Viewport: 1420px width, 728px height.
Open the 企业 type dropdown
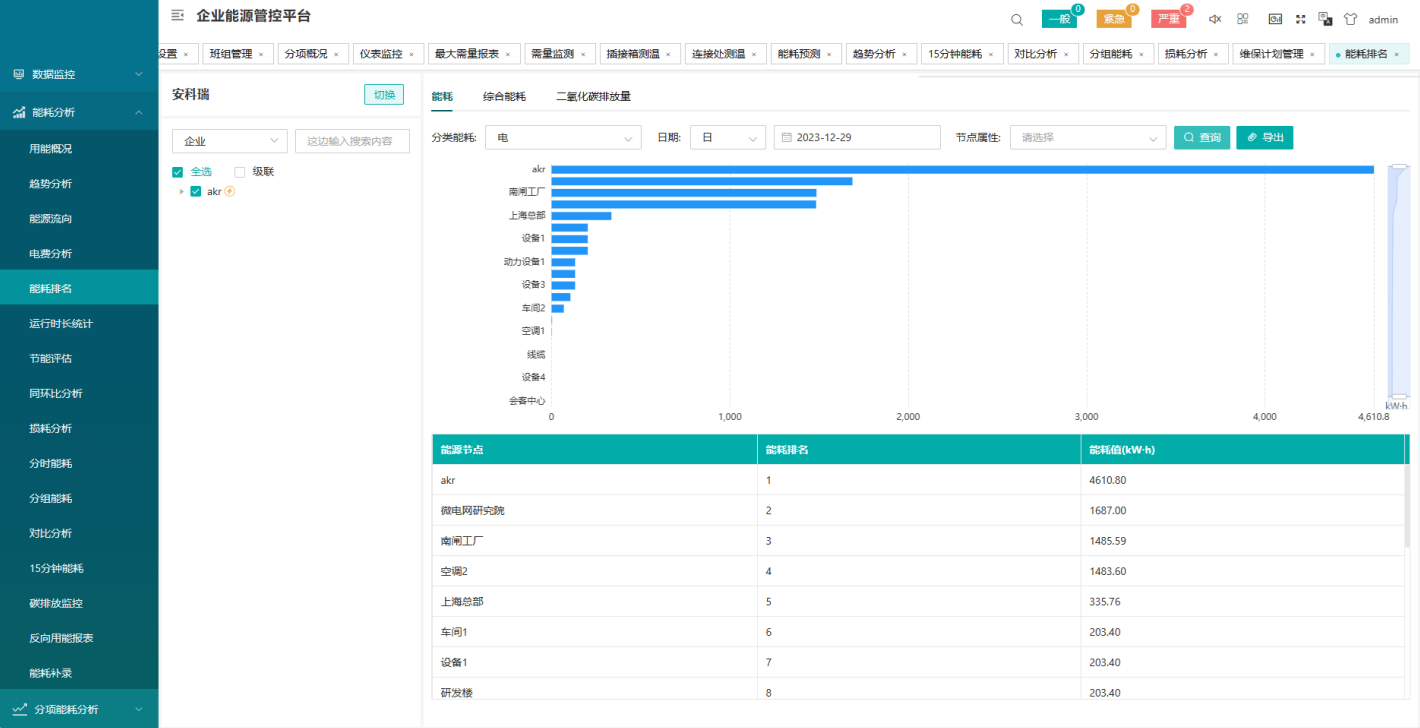229,141
